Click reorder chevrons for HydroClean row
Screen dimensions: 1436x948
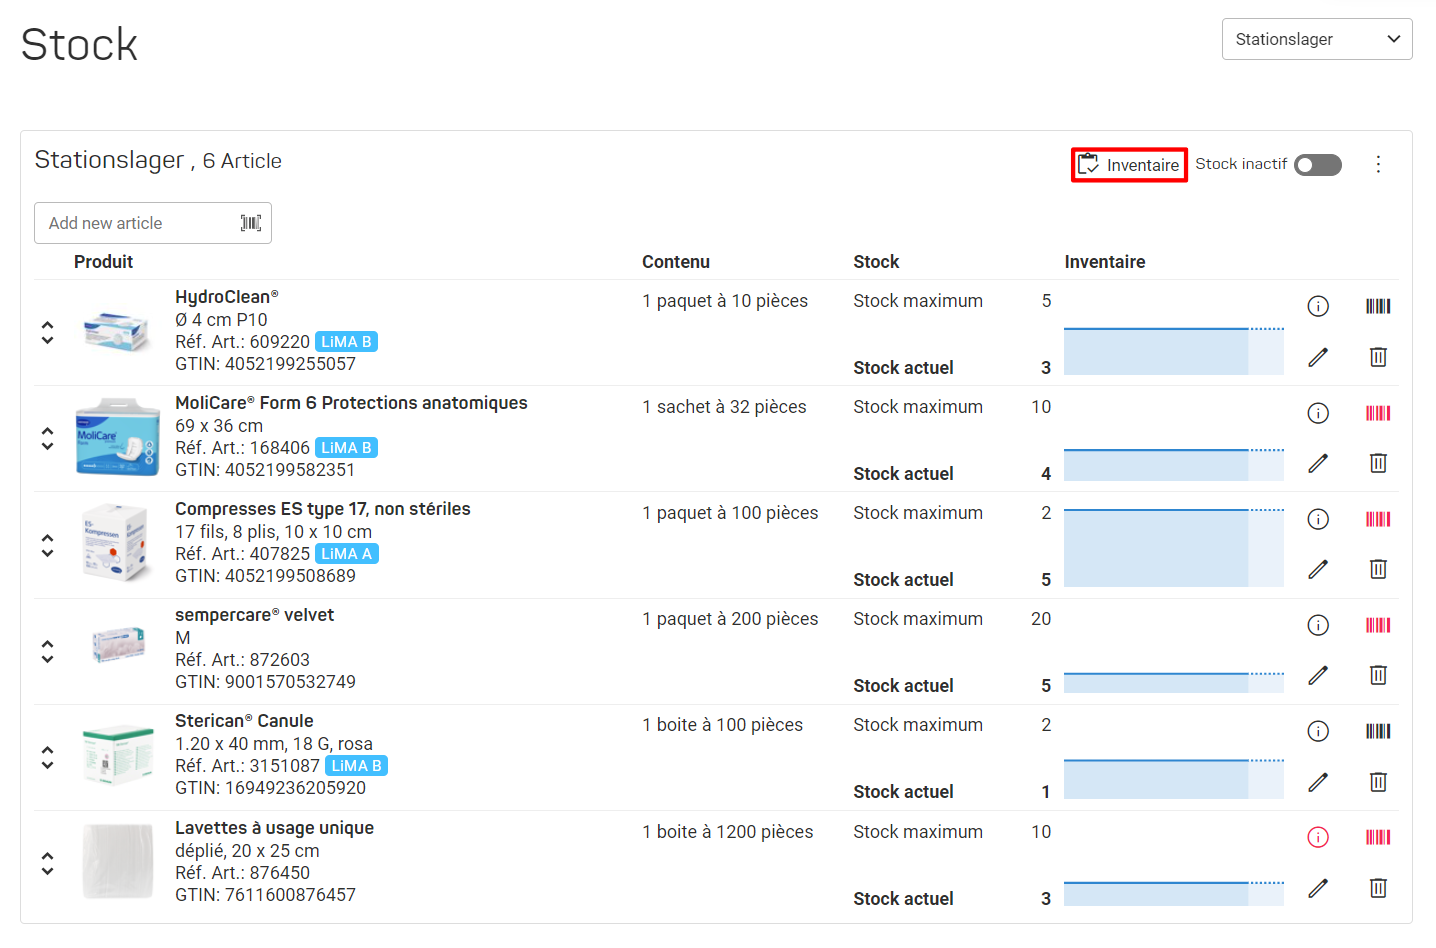(47, 333)
